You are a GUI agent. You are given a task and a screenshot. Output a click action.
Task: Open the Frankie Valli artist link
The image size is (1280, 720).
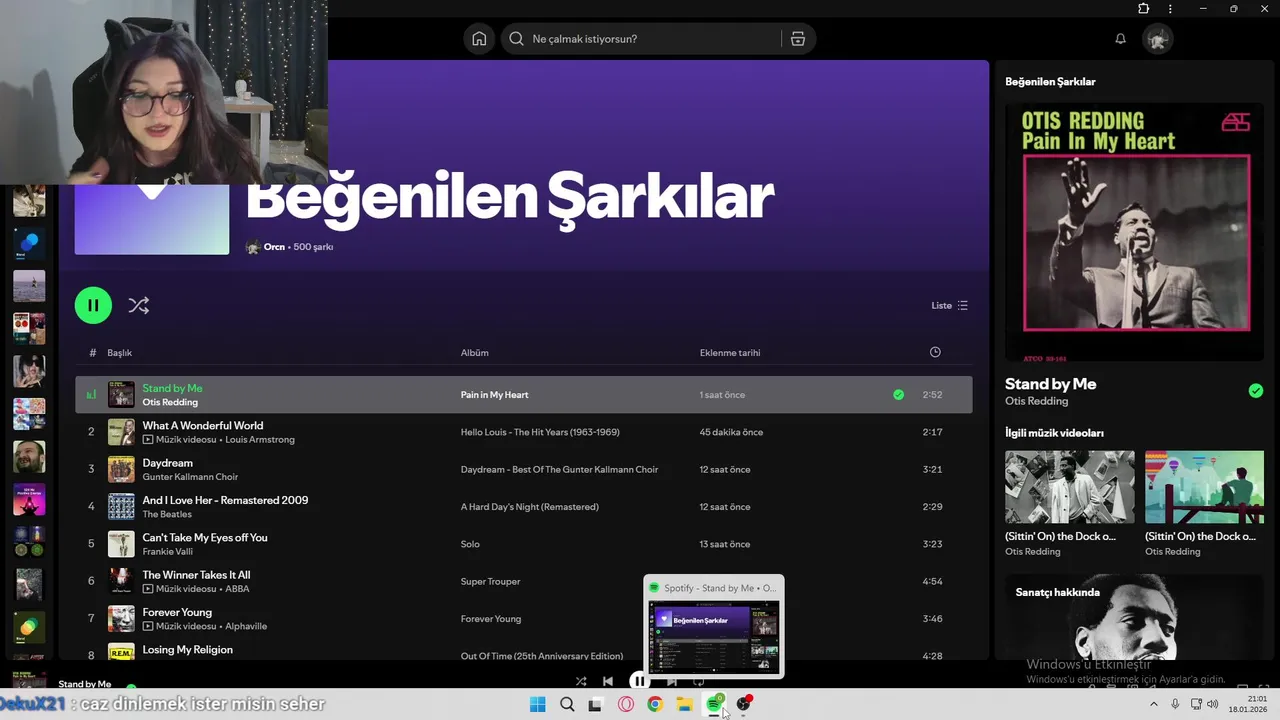[167, 552]
